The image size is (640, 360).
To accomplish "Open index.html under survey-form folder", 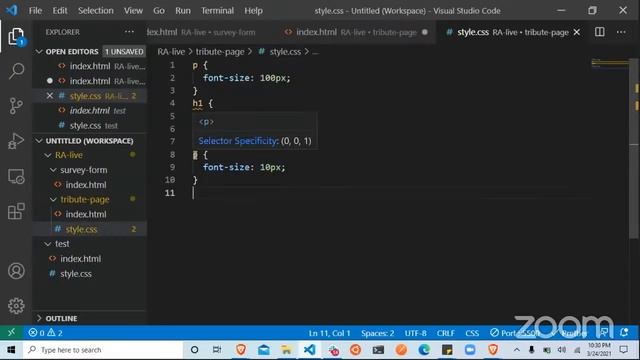I will [86, 184].
